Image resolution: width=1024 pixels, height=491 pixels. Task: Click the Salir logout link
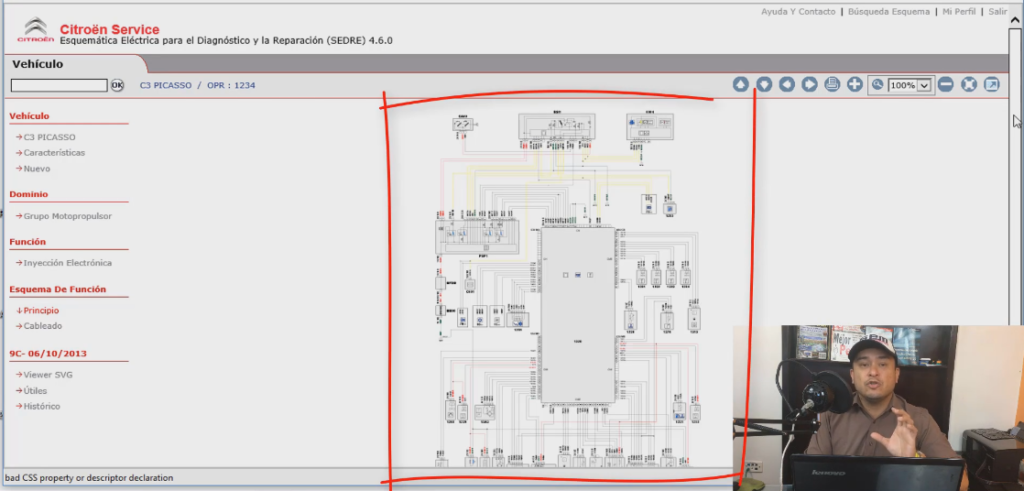997,12
